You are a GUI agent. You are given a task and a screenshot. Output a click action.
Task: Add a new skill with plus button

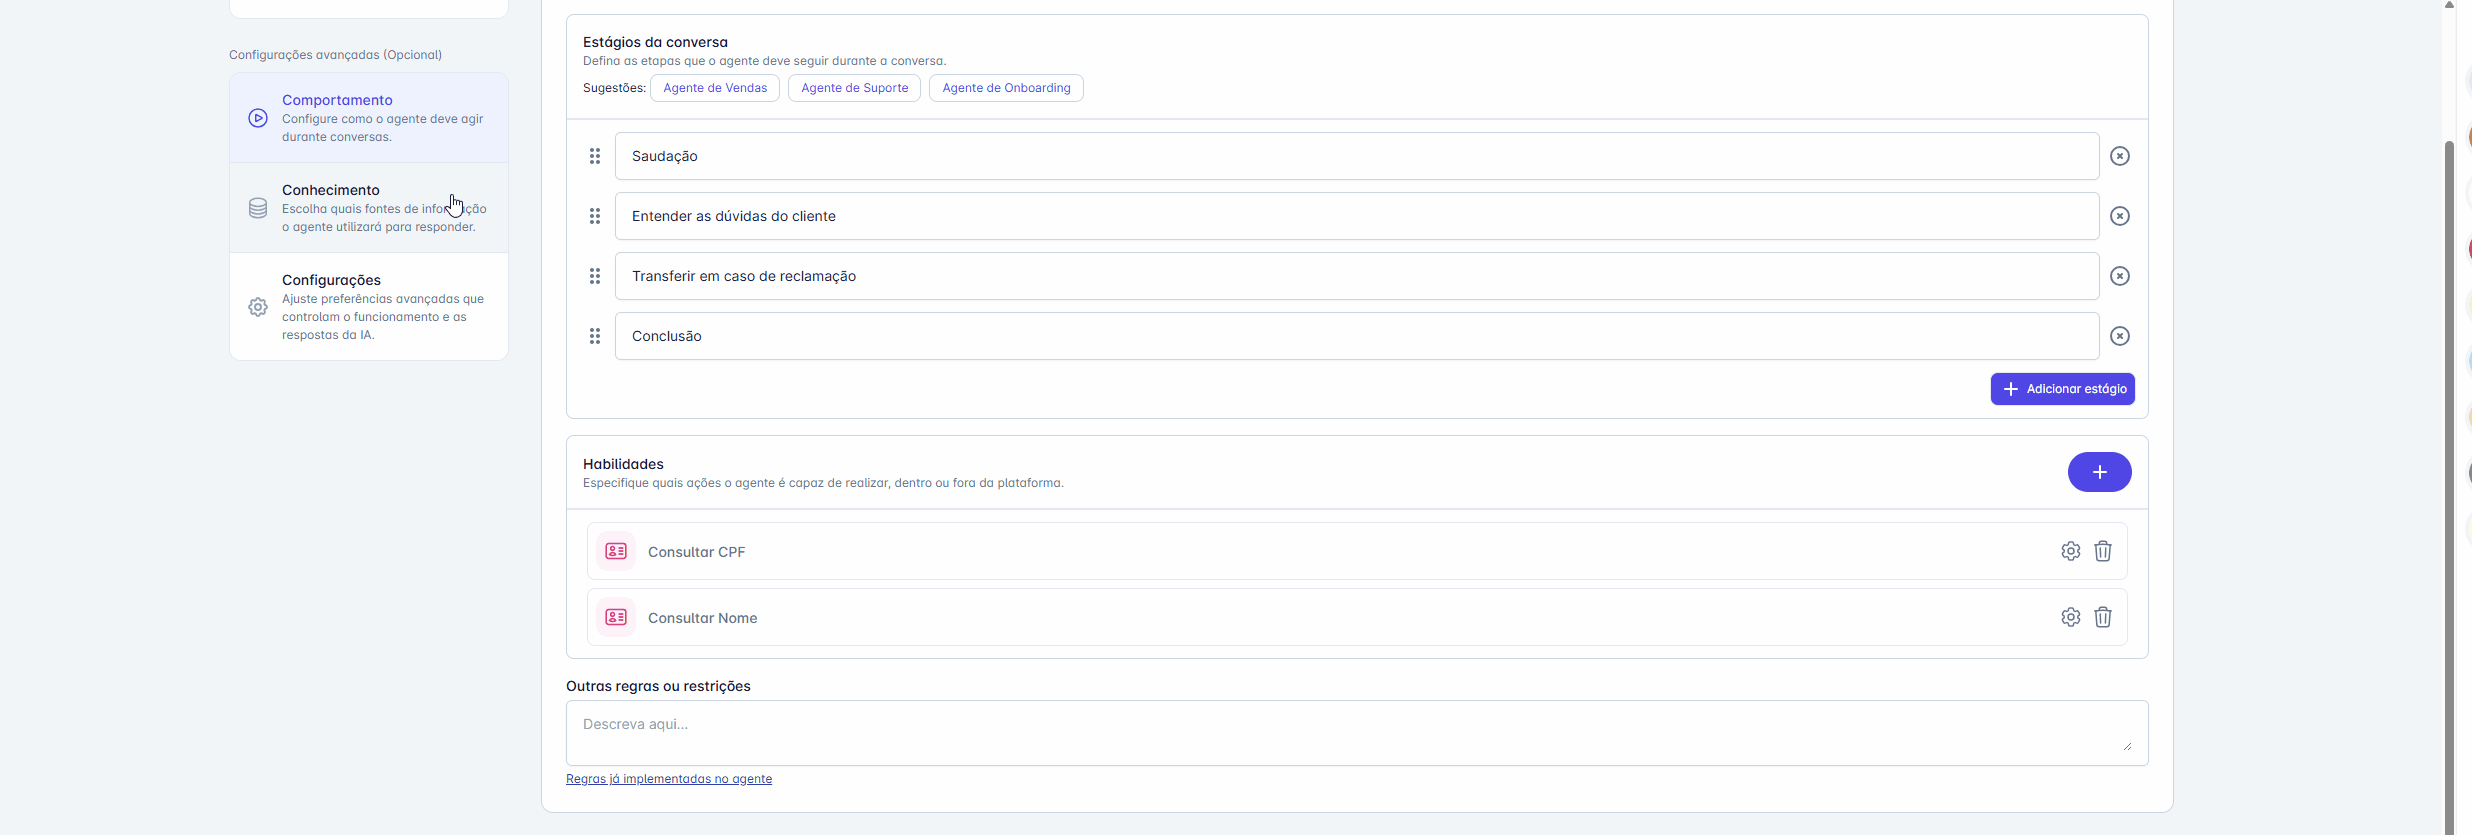(x=2099, y=472)
